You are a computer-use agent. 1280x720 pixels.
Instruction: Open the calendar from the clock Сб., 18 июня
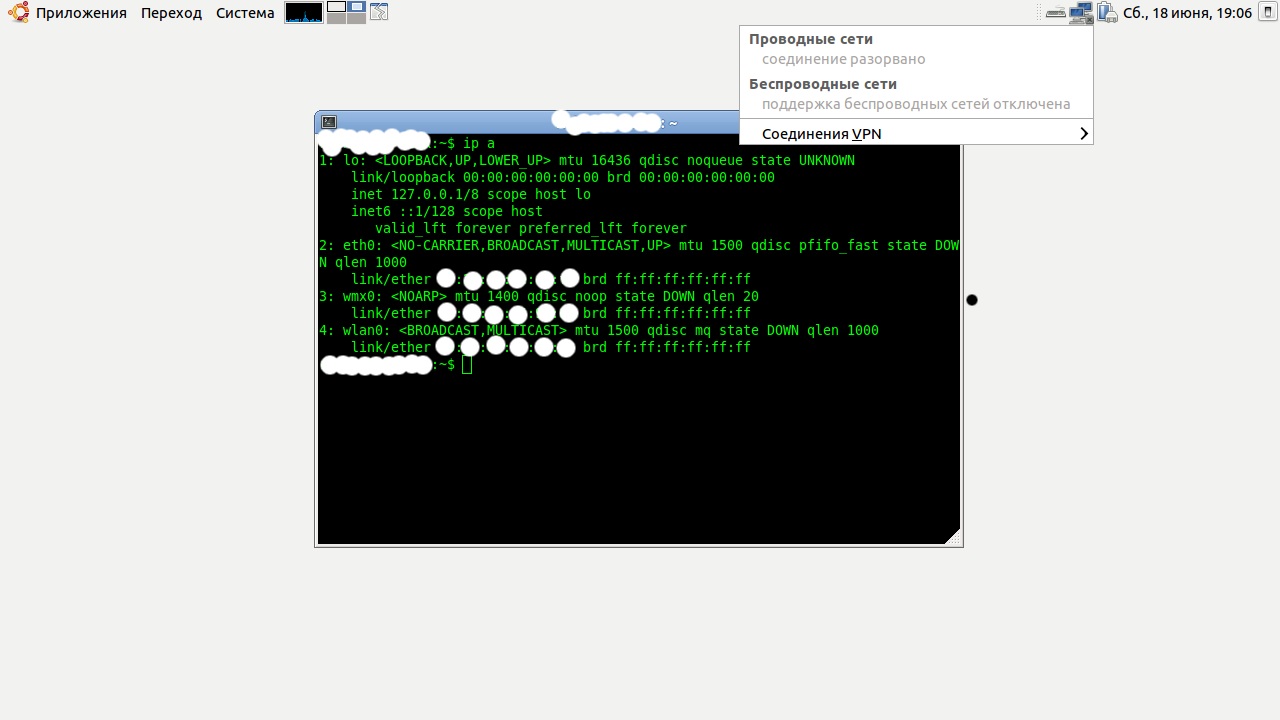(x=1187, y=13)
